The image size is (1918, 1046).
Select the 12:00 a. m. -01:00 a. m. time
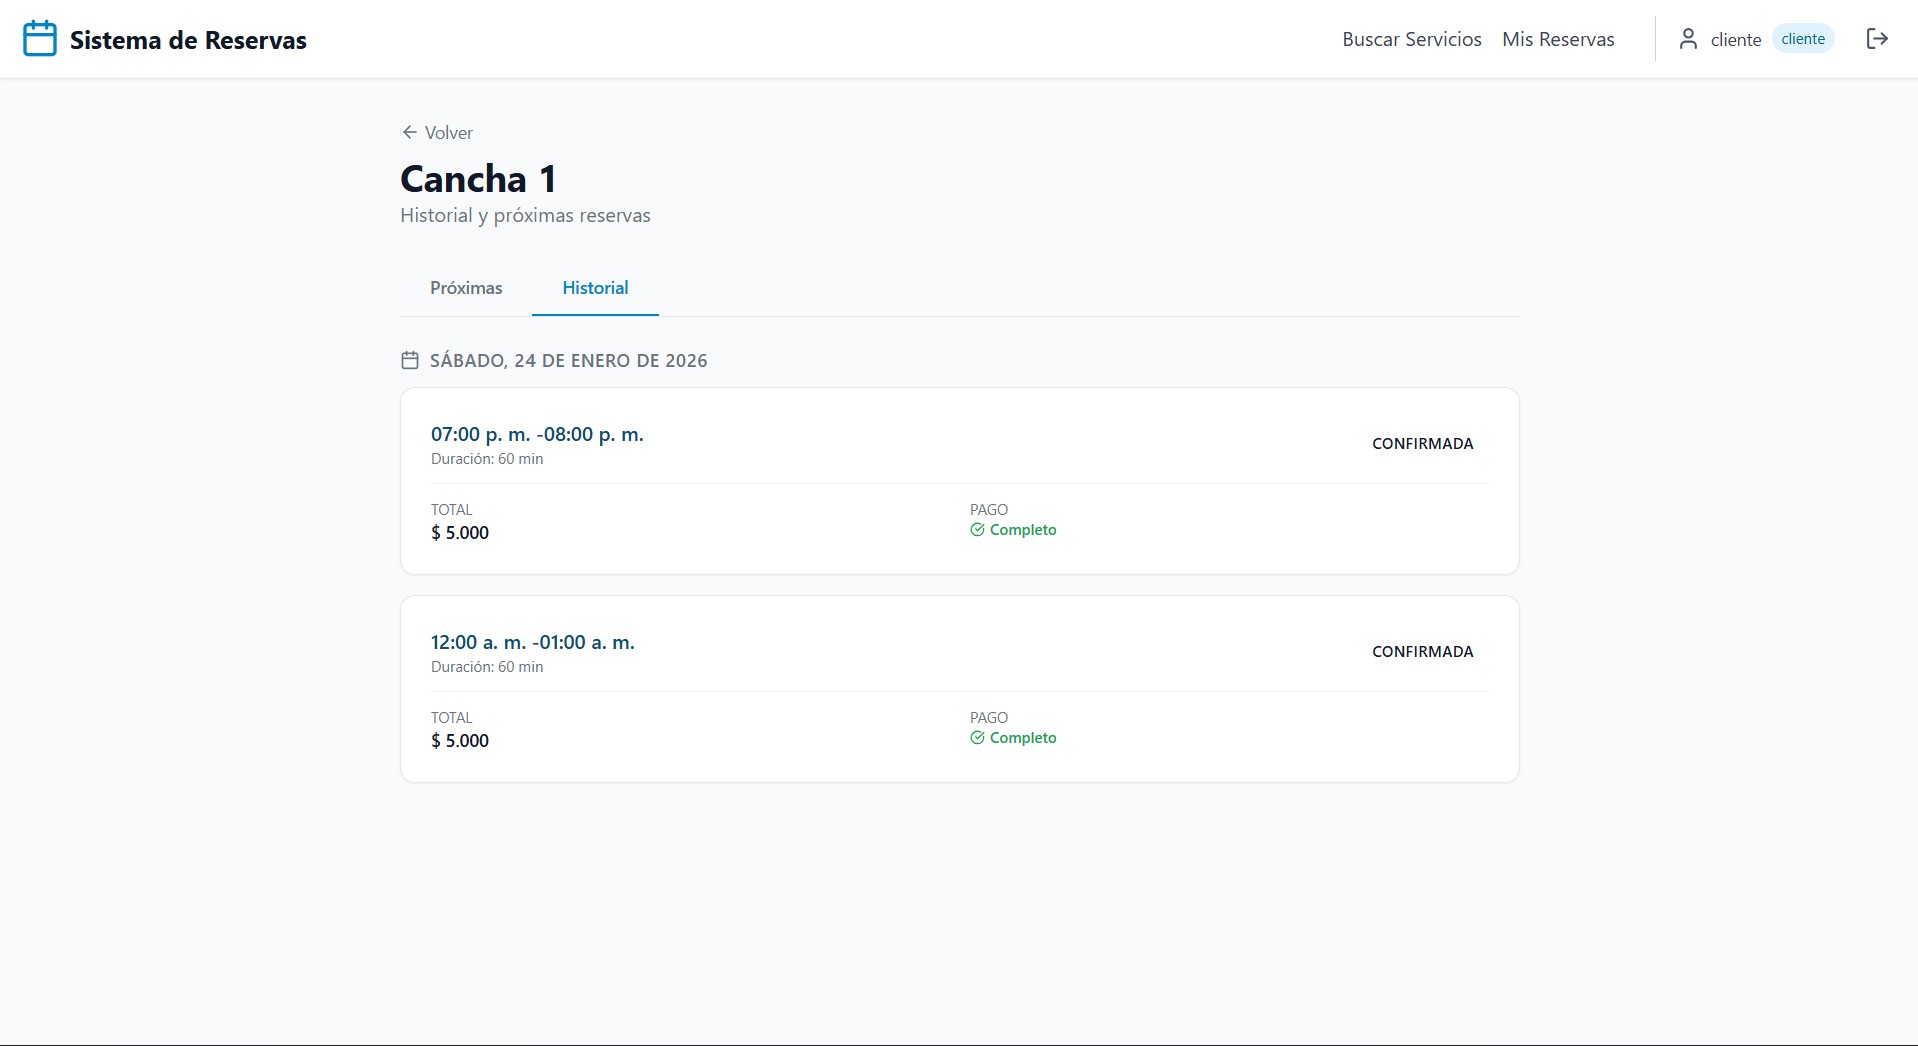[x=533, y=643]
